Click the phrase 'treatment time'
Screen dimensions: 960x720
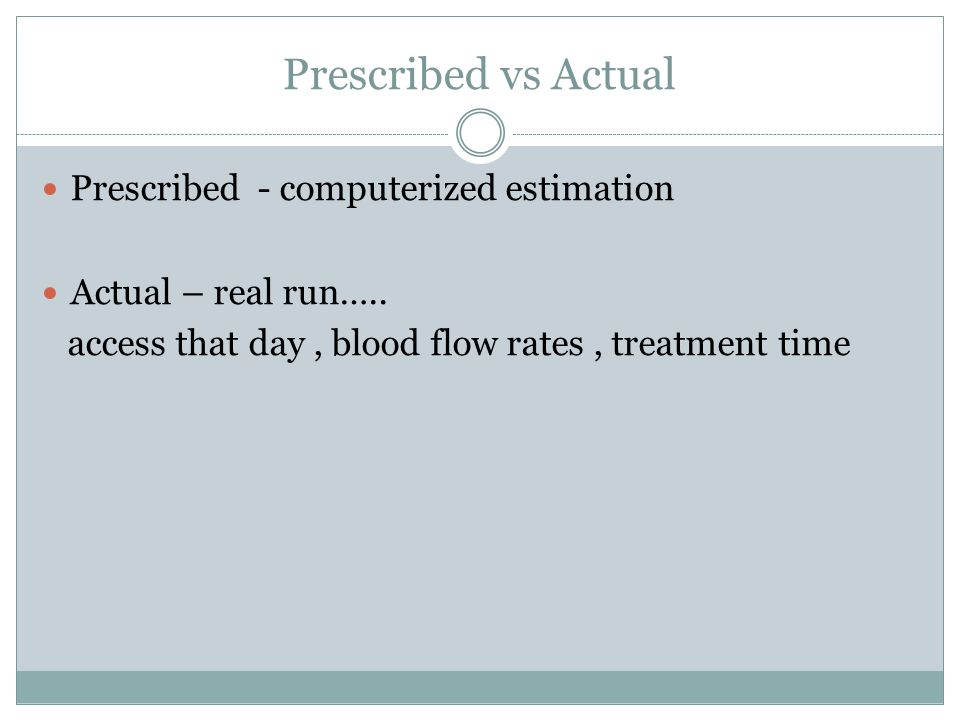click(731, 343)
